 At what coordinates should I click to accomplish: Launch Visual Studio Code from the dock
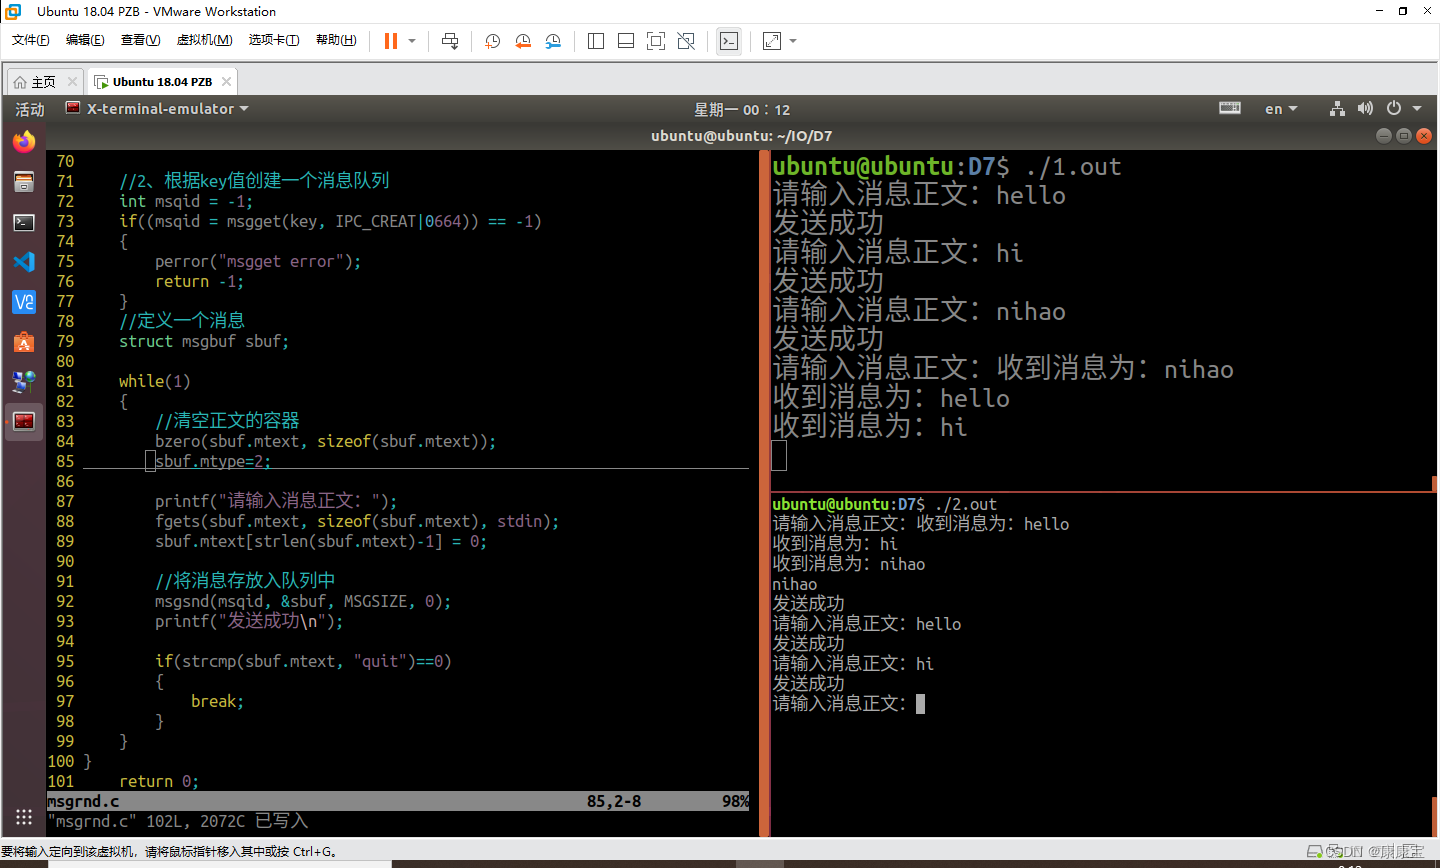(24, 262)
